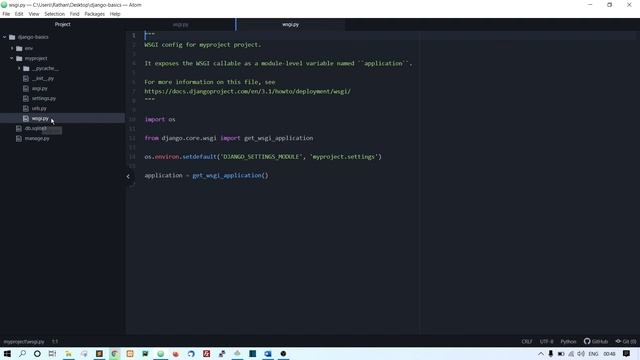Click the __init__.py file icon

coord(26,78)
